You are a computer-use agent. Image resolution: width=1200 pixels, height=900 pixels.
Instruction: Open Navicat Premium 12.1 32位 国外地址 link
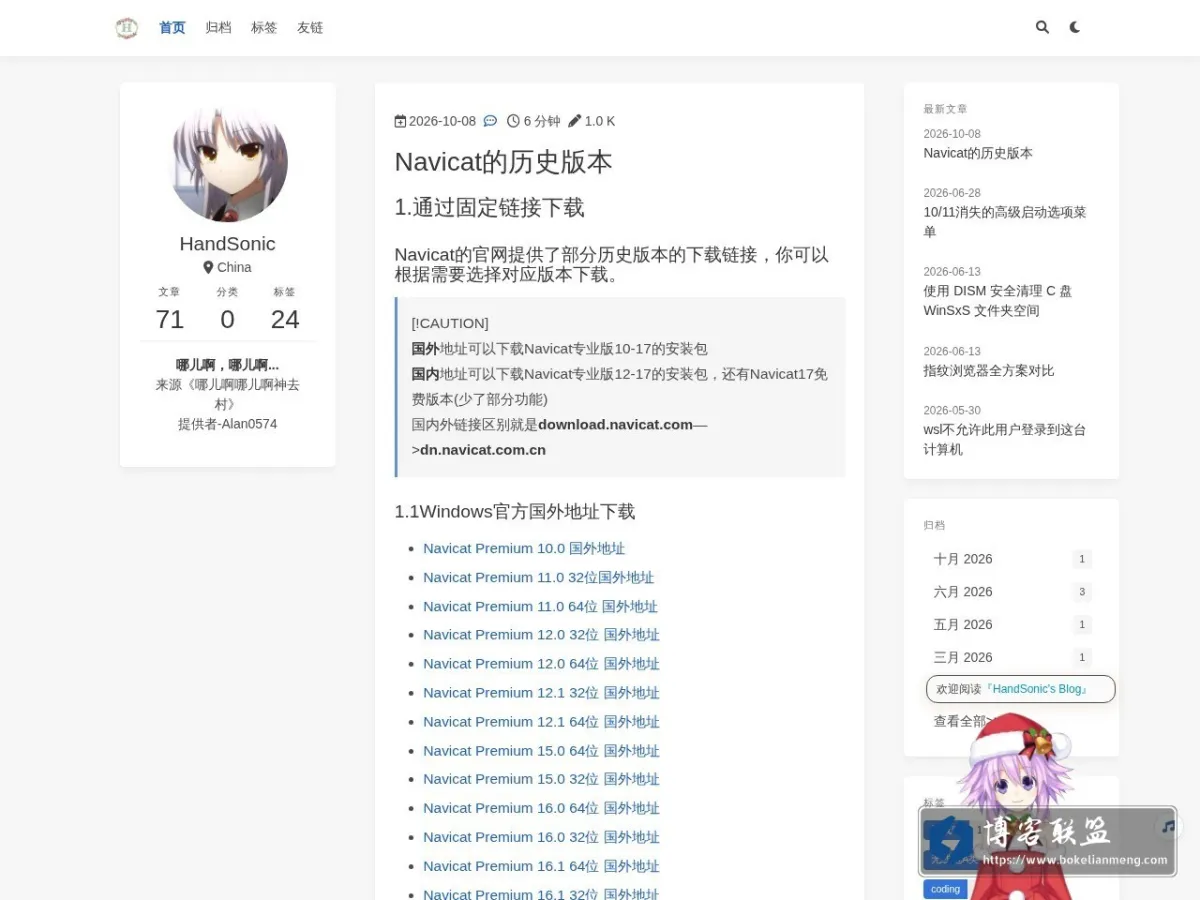[x=541, y=692]
